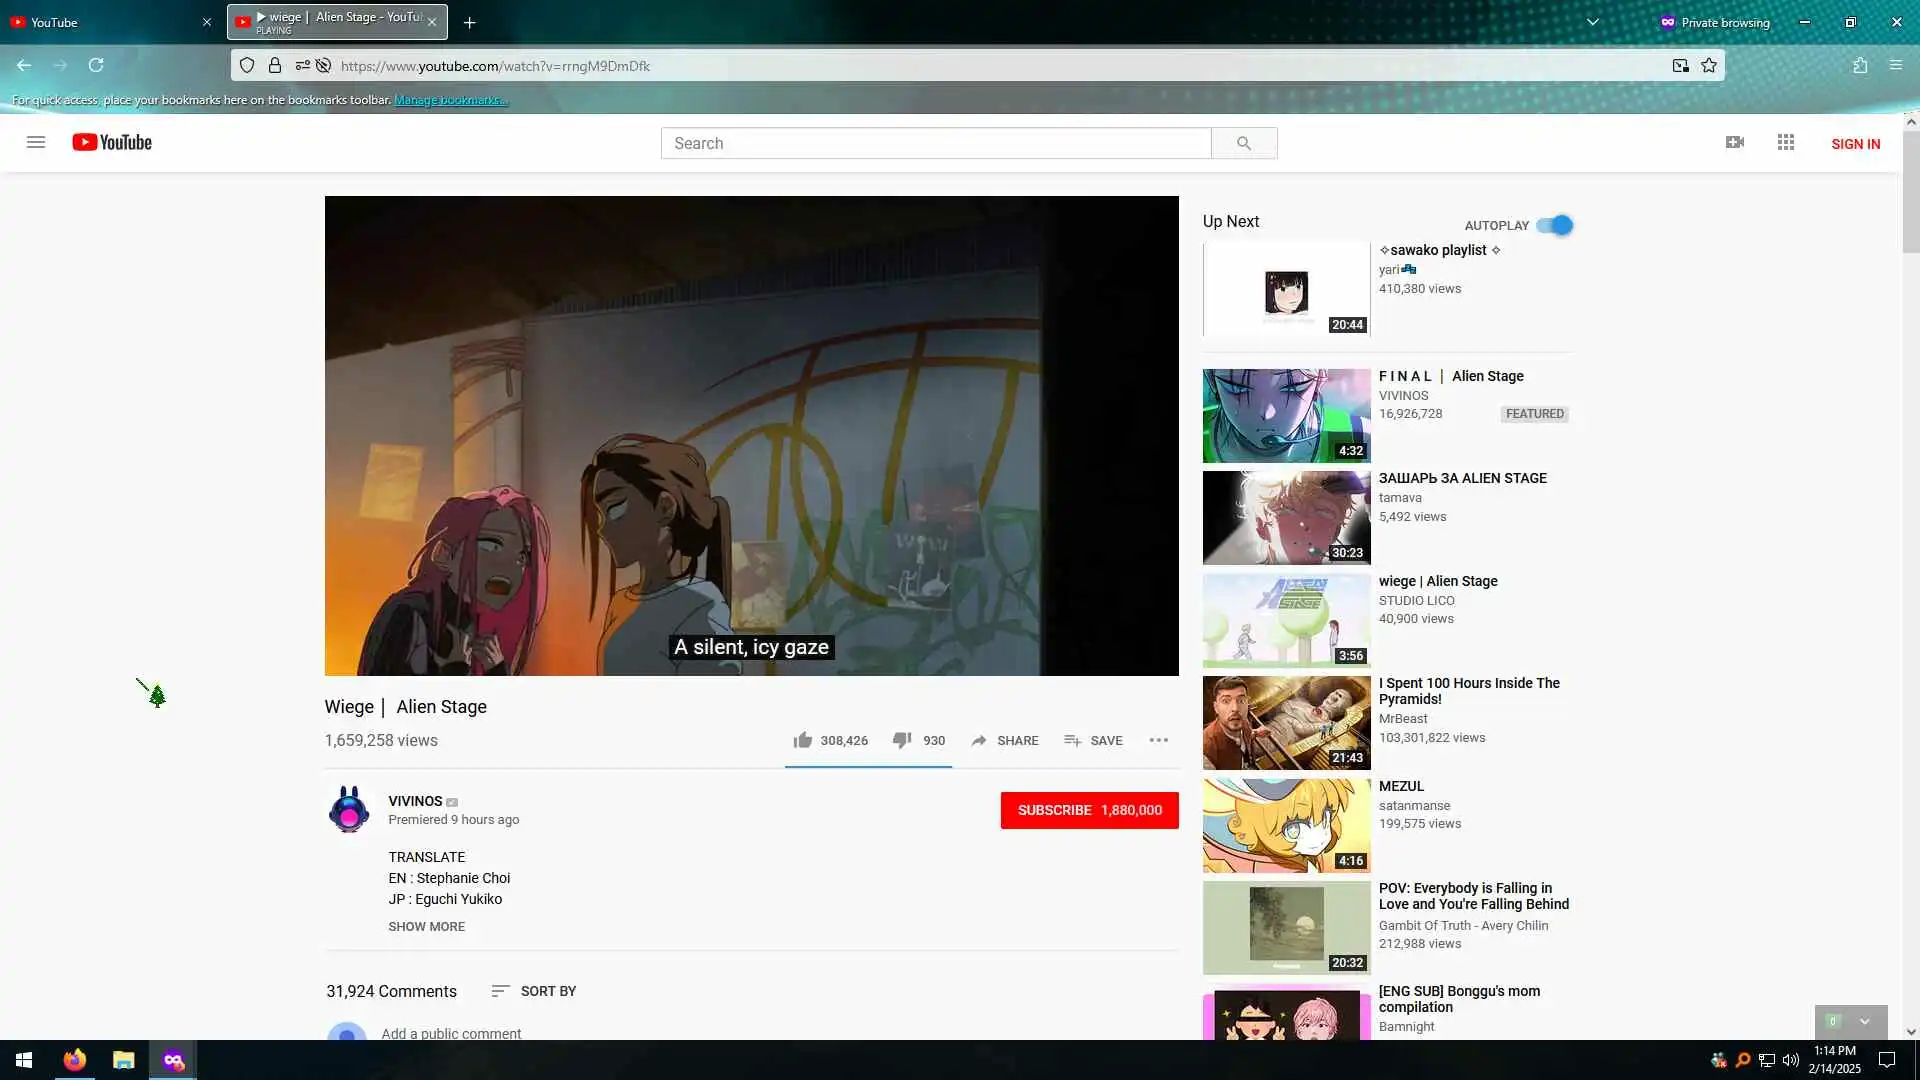The width and height of the screenshot is (1920, 1080).
Task: Click the create video camera icon
Action: pos(1735,142)
